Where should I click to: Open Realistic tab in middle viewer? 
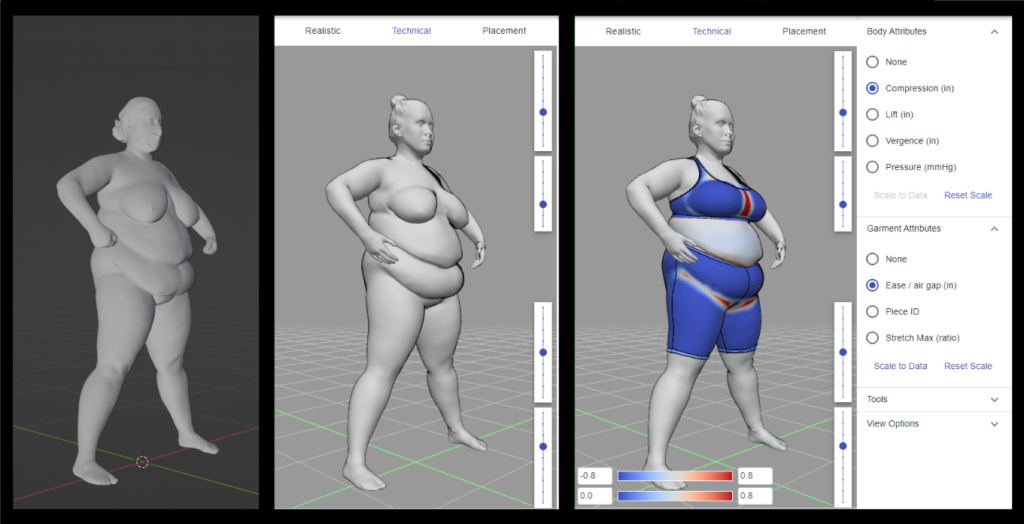pos(323,31)
